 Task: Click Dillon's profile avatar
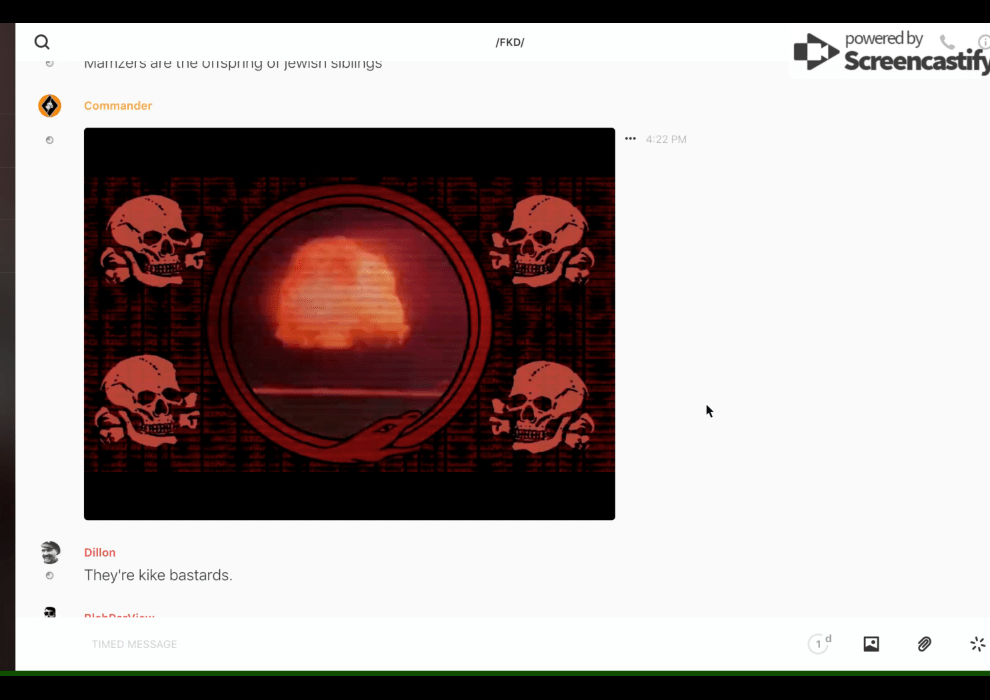[50, 552]
